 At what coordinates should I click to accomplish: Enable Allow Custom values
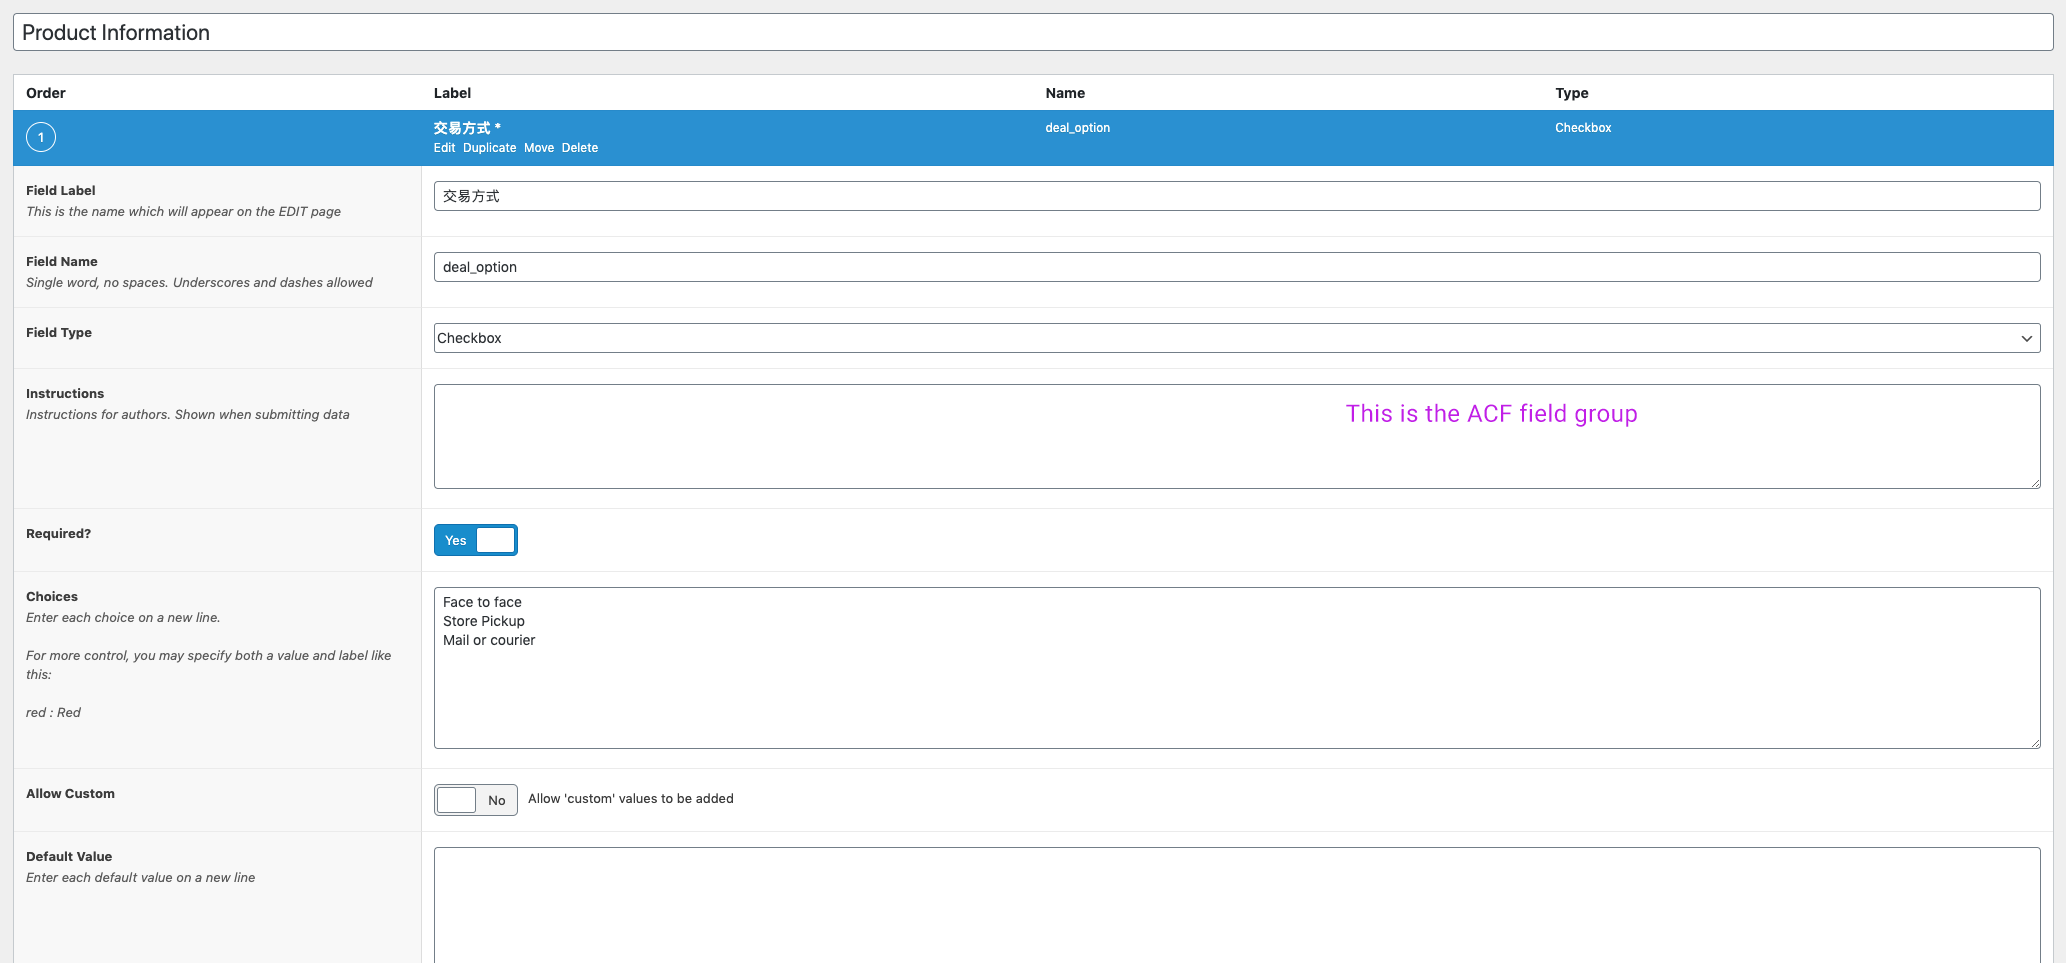click(475, 799)
